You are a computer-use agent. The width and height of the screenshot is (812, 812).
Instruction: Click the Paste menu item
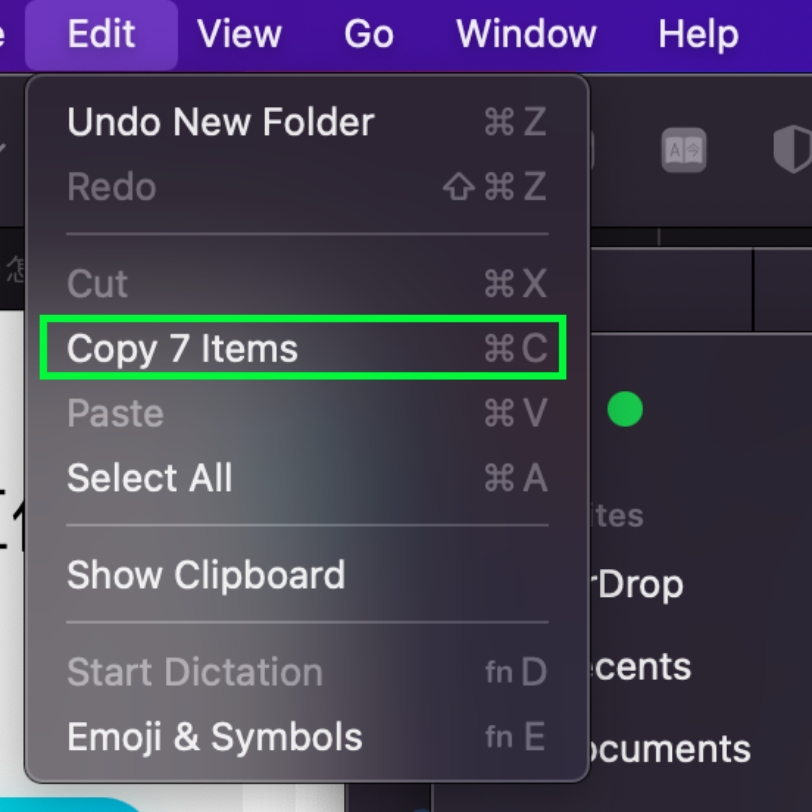307,413
